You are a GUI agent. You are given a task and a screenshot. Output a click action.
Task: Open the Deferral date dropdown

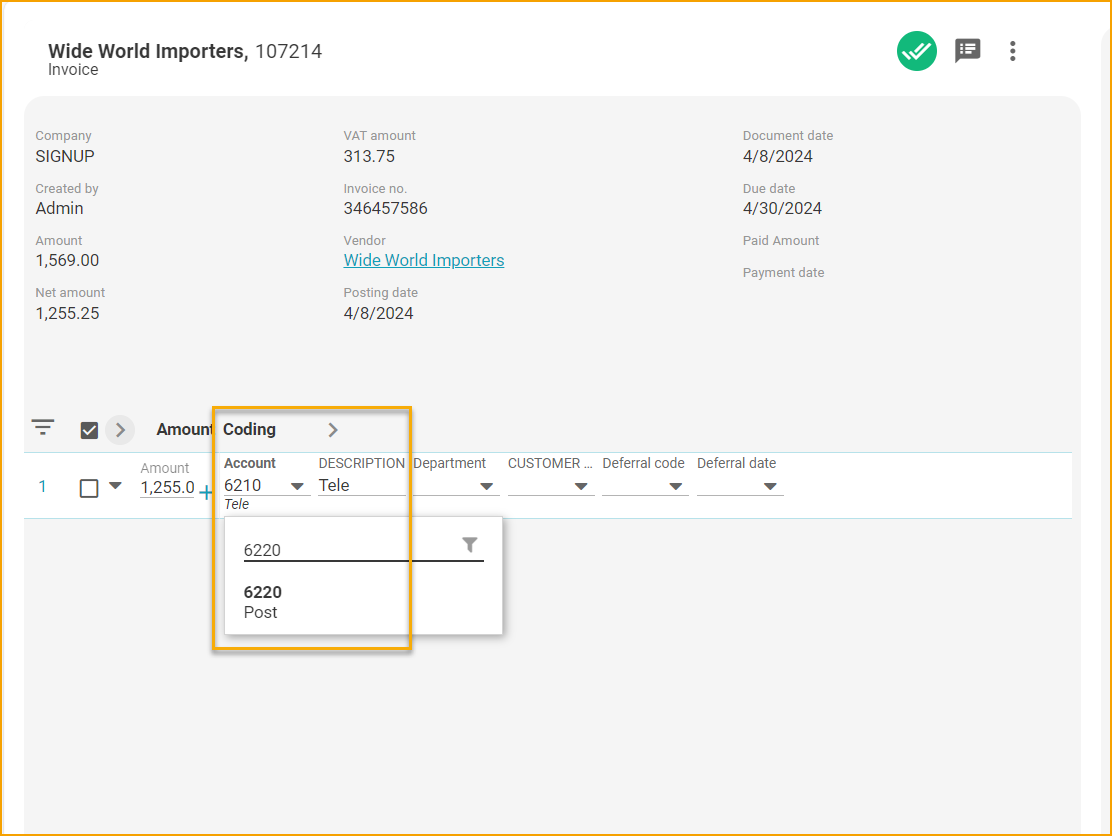770,485
